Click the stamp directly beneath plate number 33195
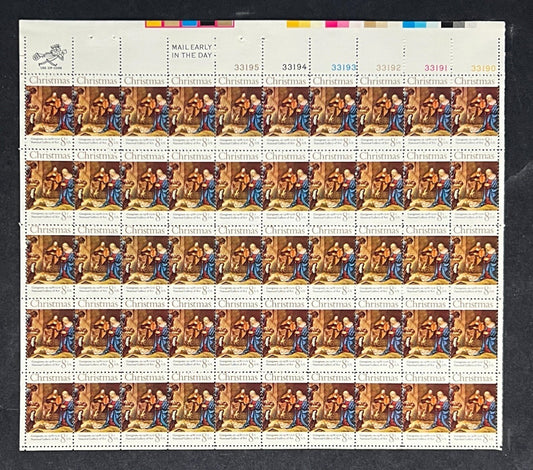The height and width of the screenshot is (470, 533). click(x=239, y=112)
